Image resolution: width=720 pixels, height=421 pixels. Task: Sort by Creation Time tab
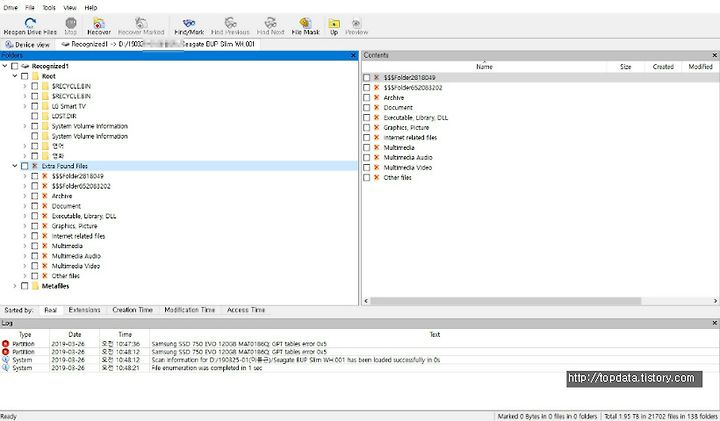point(132,310)
